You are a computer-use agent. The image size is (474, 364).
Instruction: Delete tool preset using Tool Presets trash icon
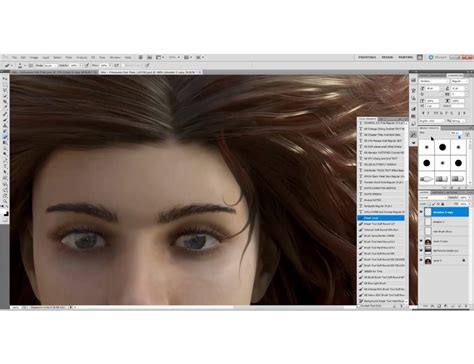402,305
